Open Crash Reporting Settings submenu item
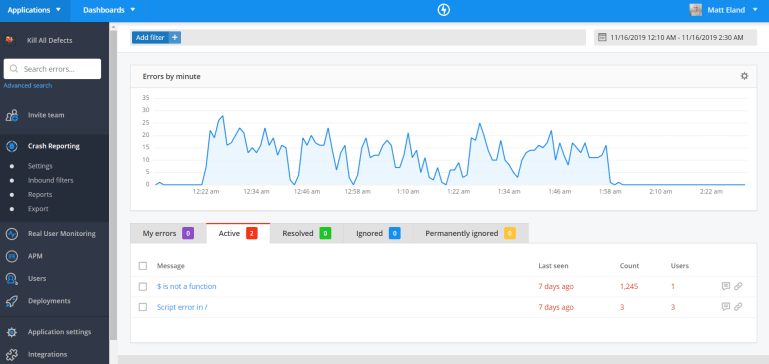 40,166
